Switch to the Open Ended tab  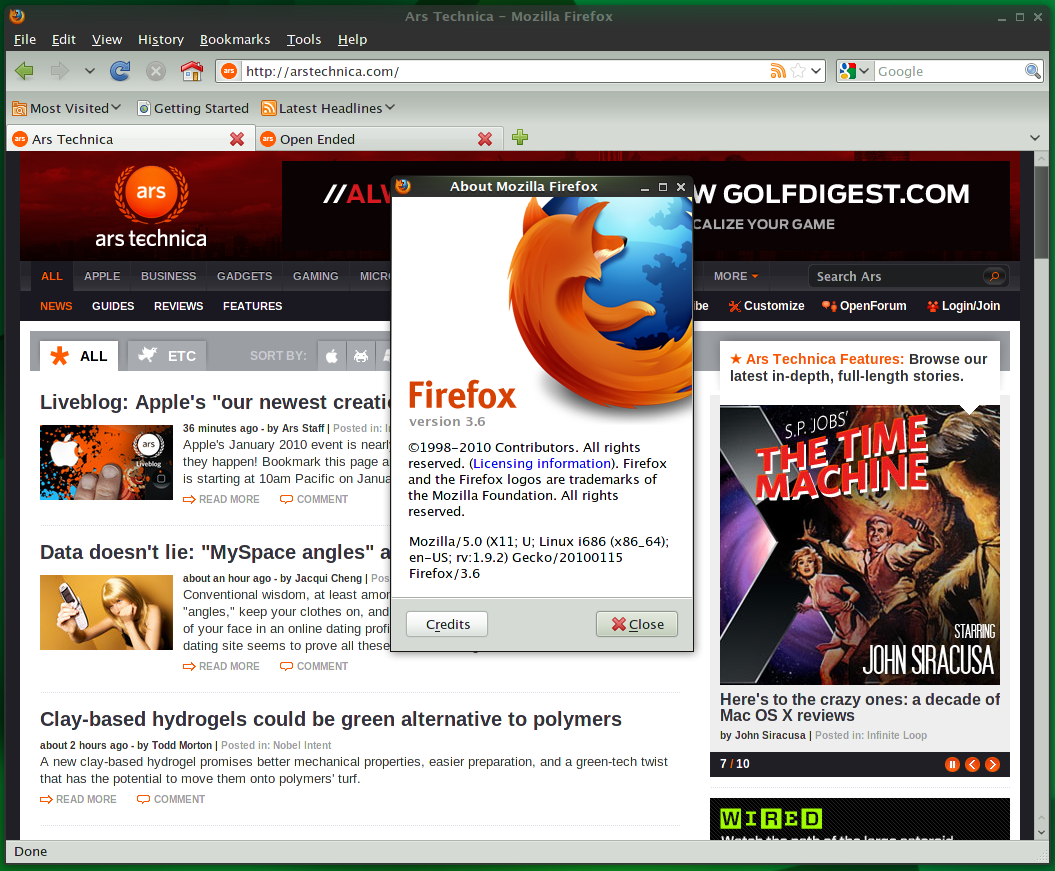coord(370,139)
